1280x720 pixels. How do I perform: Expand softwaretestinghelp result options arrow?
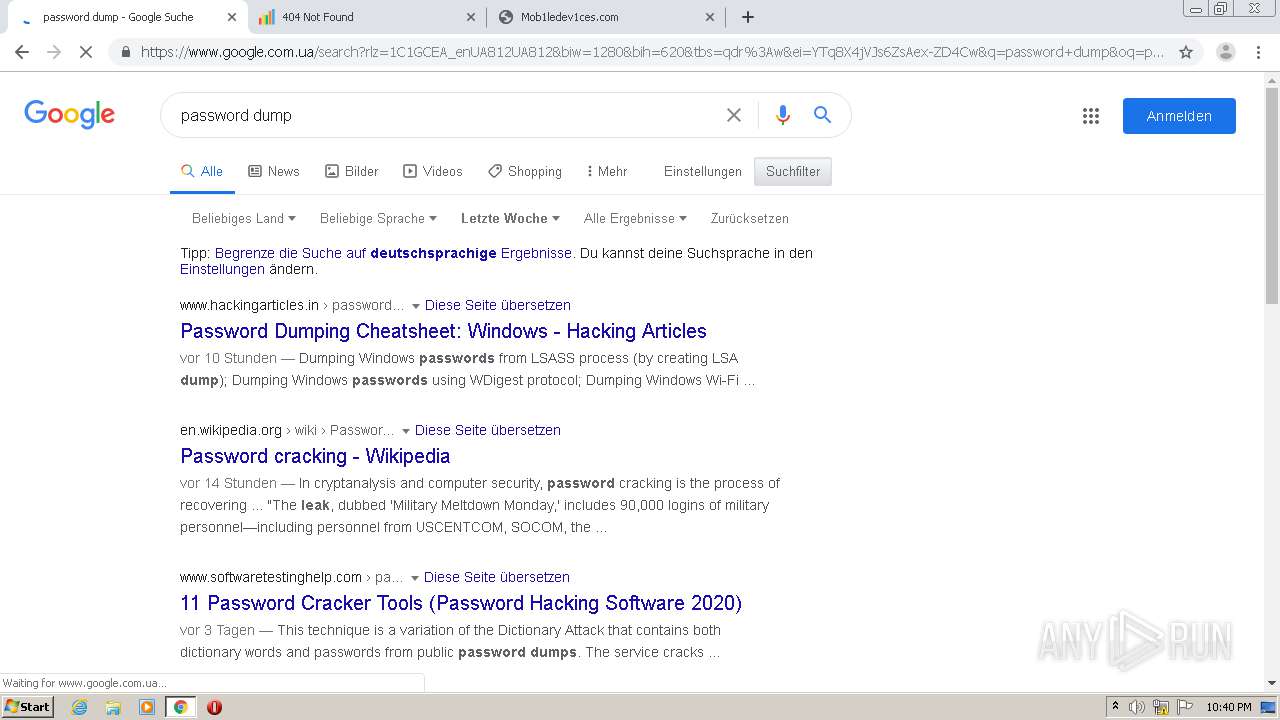tap(414, 578)
